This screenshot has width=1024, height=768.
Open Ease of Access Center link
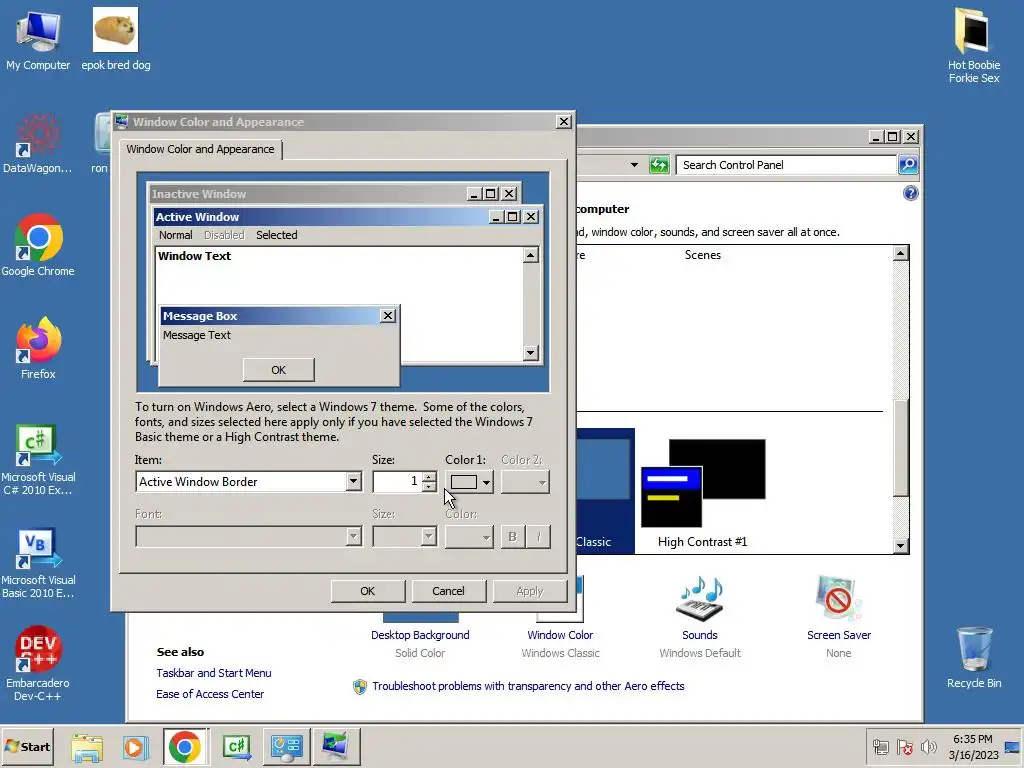[210, 694]
